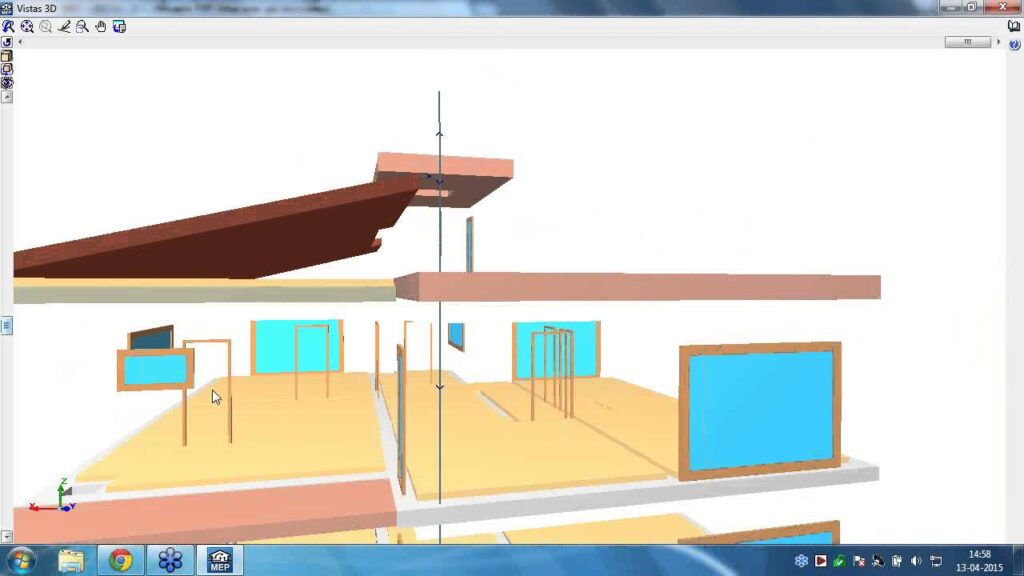This screenshot has width=1024, height=576.
Task: Open the blue question mark help
Action: tap(1014, 45)
